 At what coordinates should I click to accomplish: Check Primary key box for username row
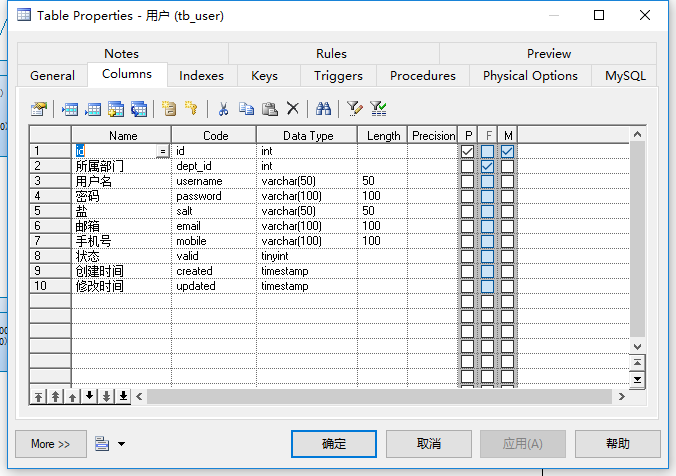pos(467,181)
